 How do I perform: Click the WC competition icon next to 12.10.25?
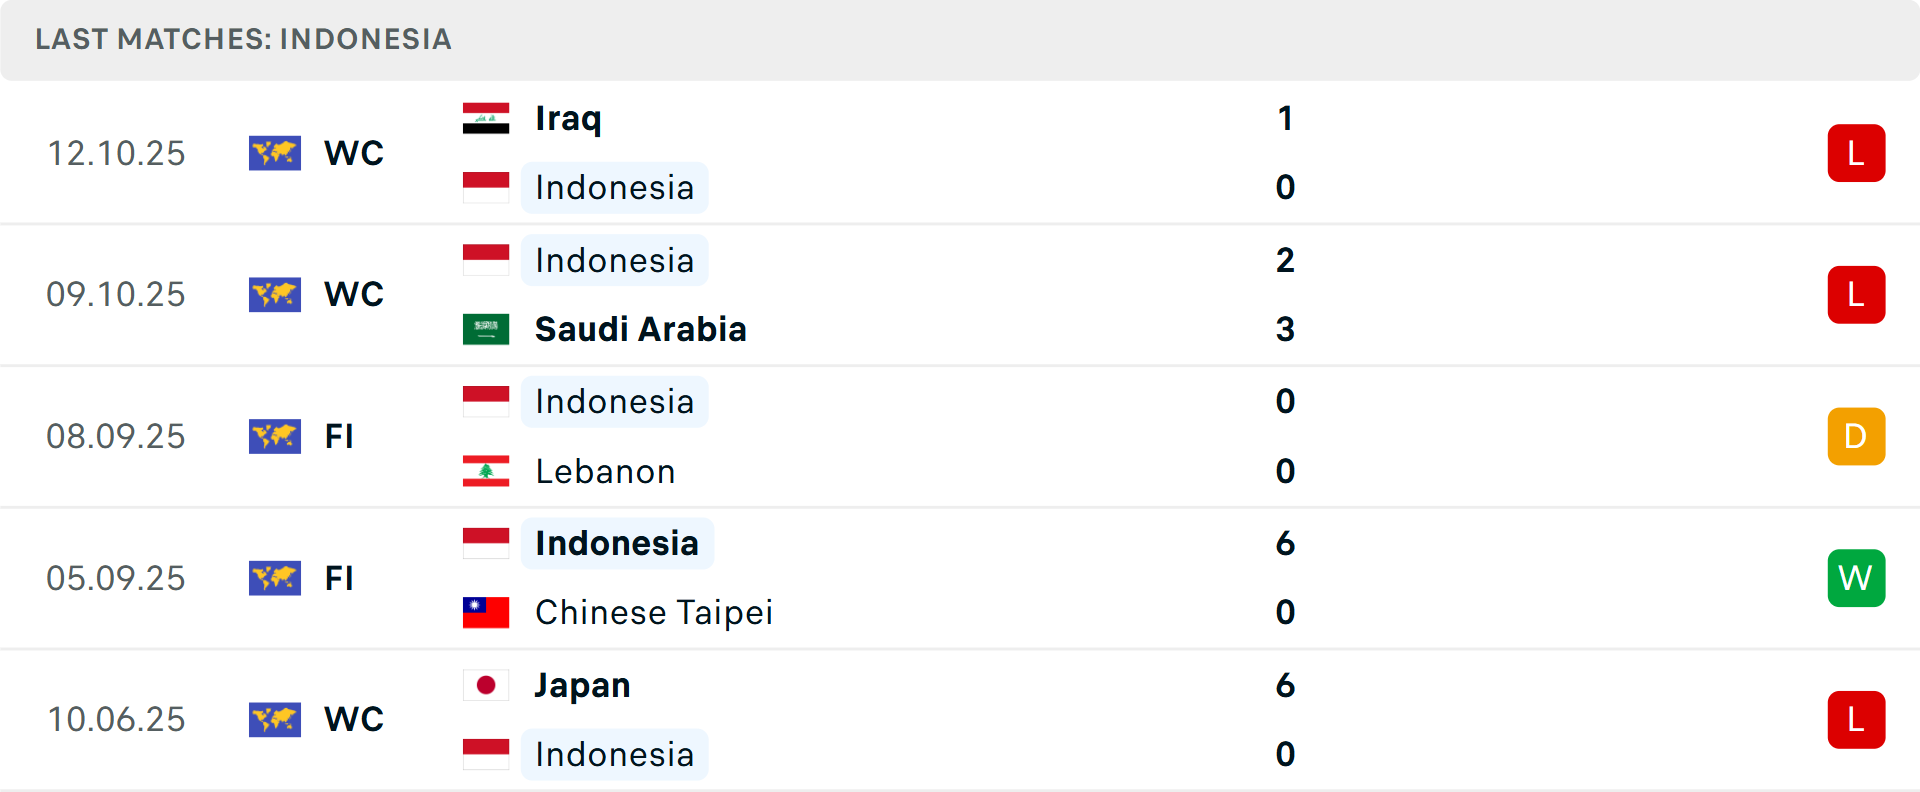(x=275, y=153)
